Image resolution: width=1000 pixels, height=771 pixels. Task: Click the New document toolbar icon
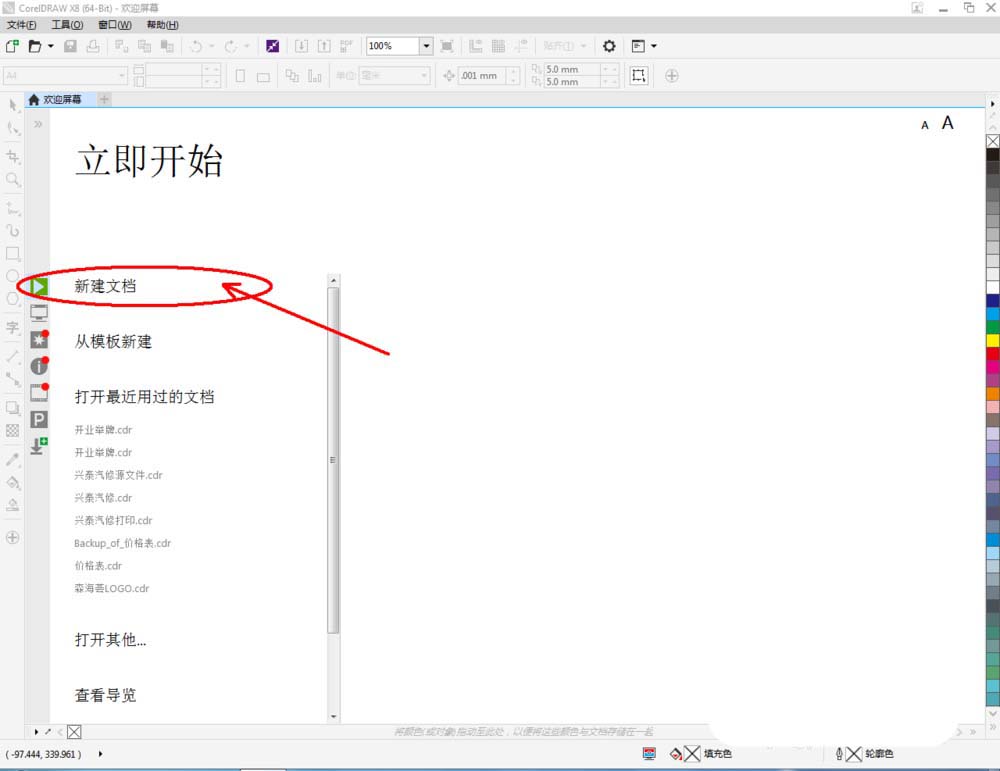(12, 46)
